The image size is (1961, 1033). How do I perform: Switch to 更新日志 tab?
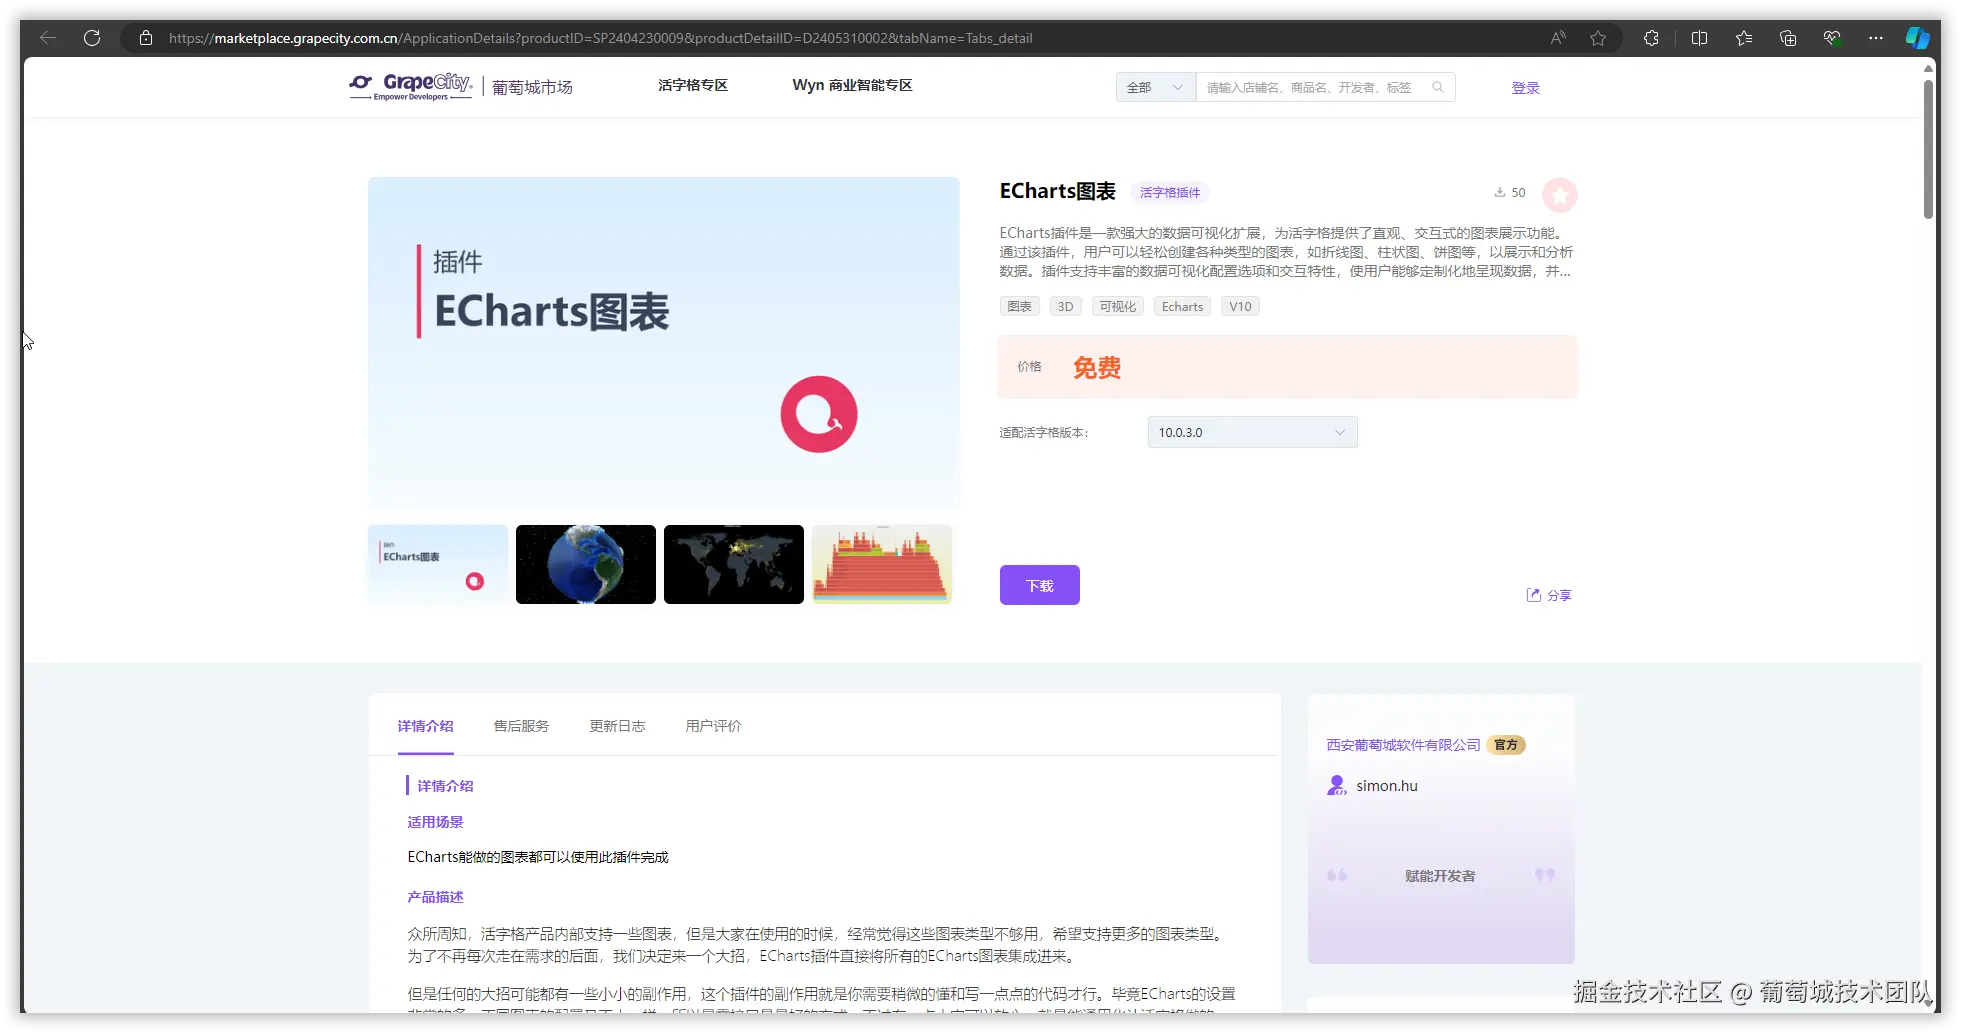click(x=617, y=726)
